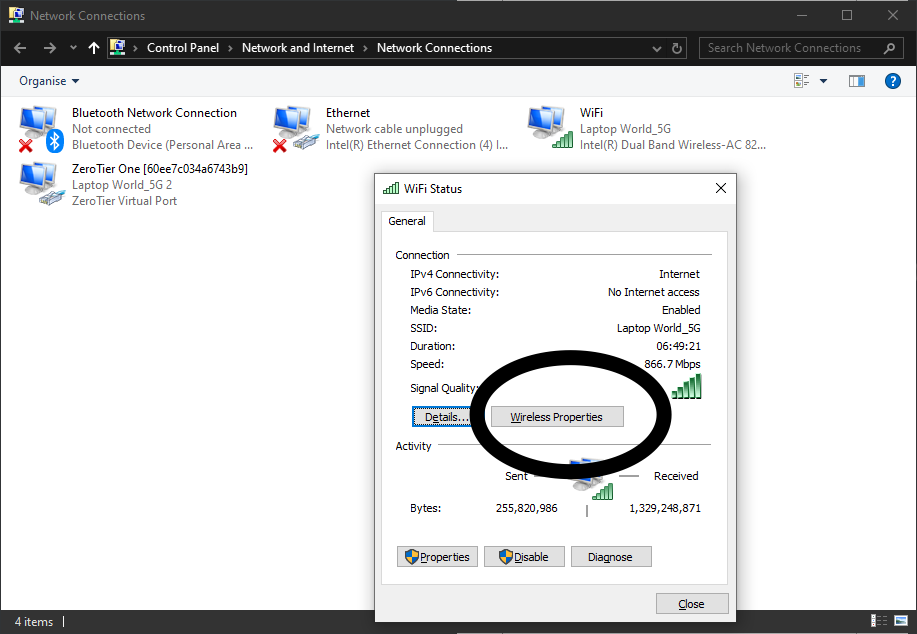917x634 pixels.
Task: Click the Details button
Action: (x=441, y=417)
